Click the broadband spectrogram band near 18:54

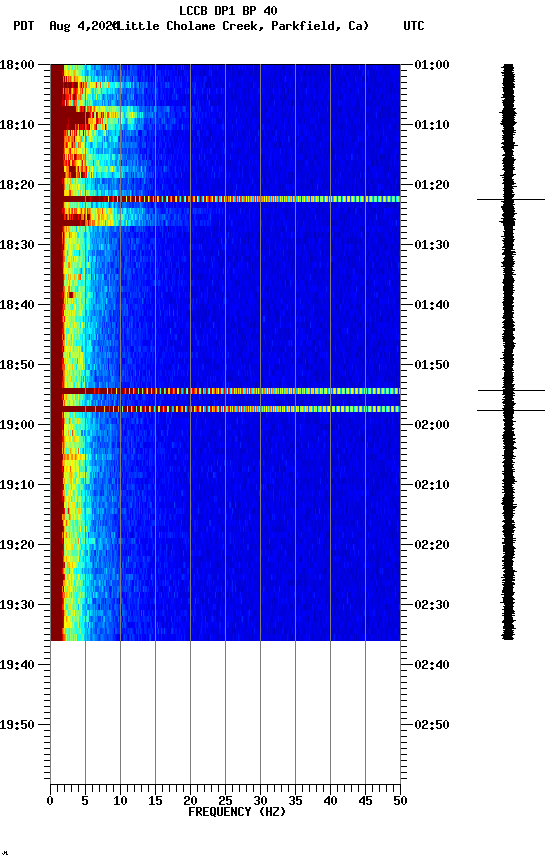click(x=225, y=391)
